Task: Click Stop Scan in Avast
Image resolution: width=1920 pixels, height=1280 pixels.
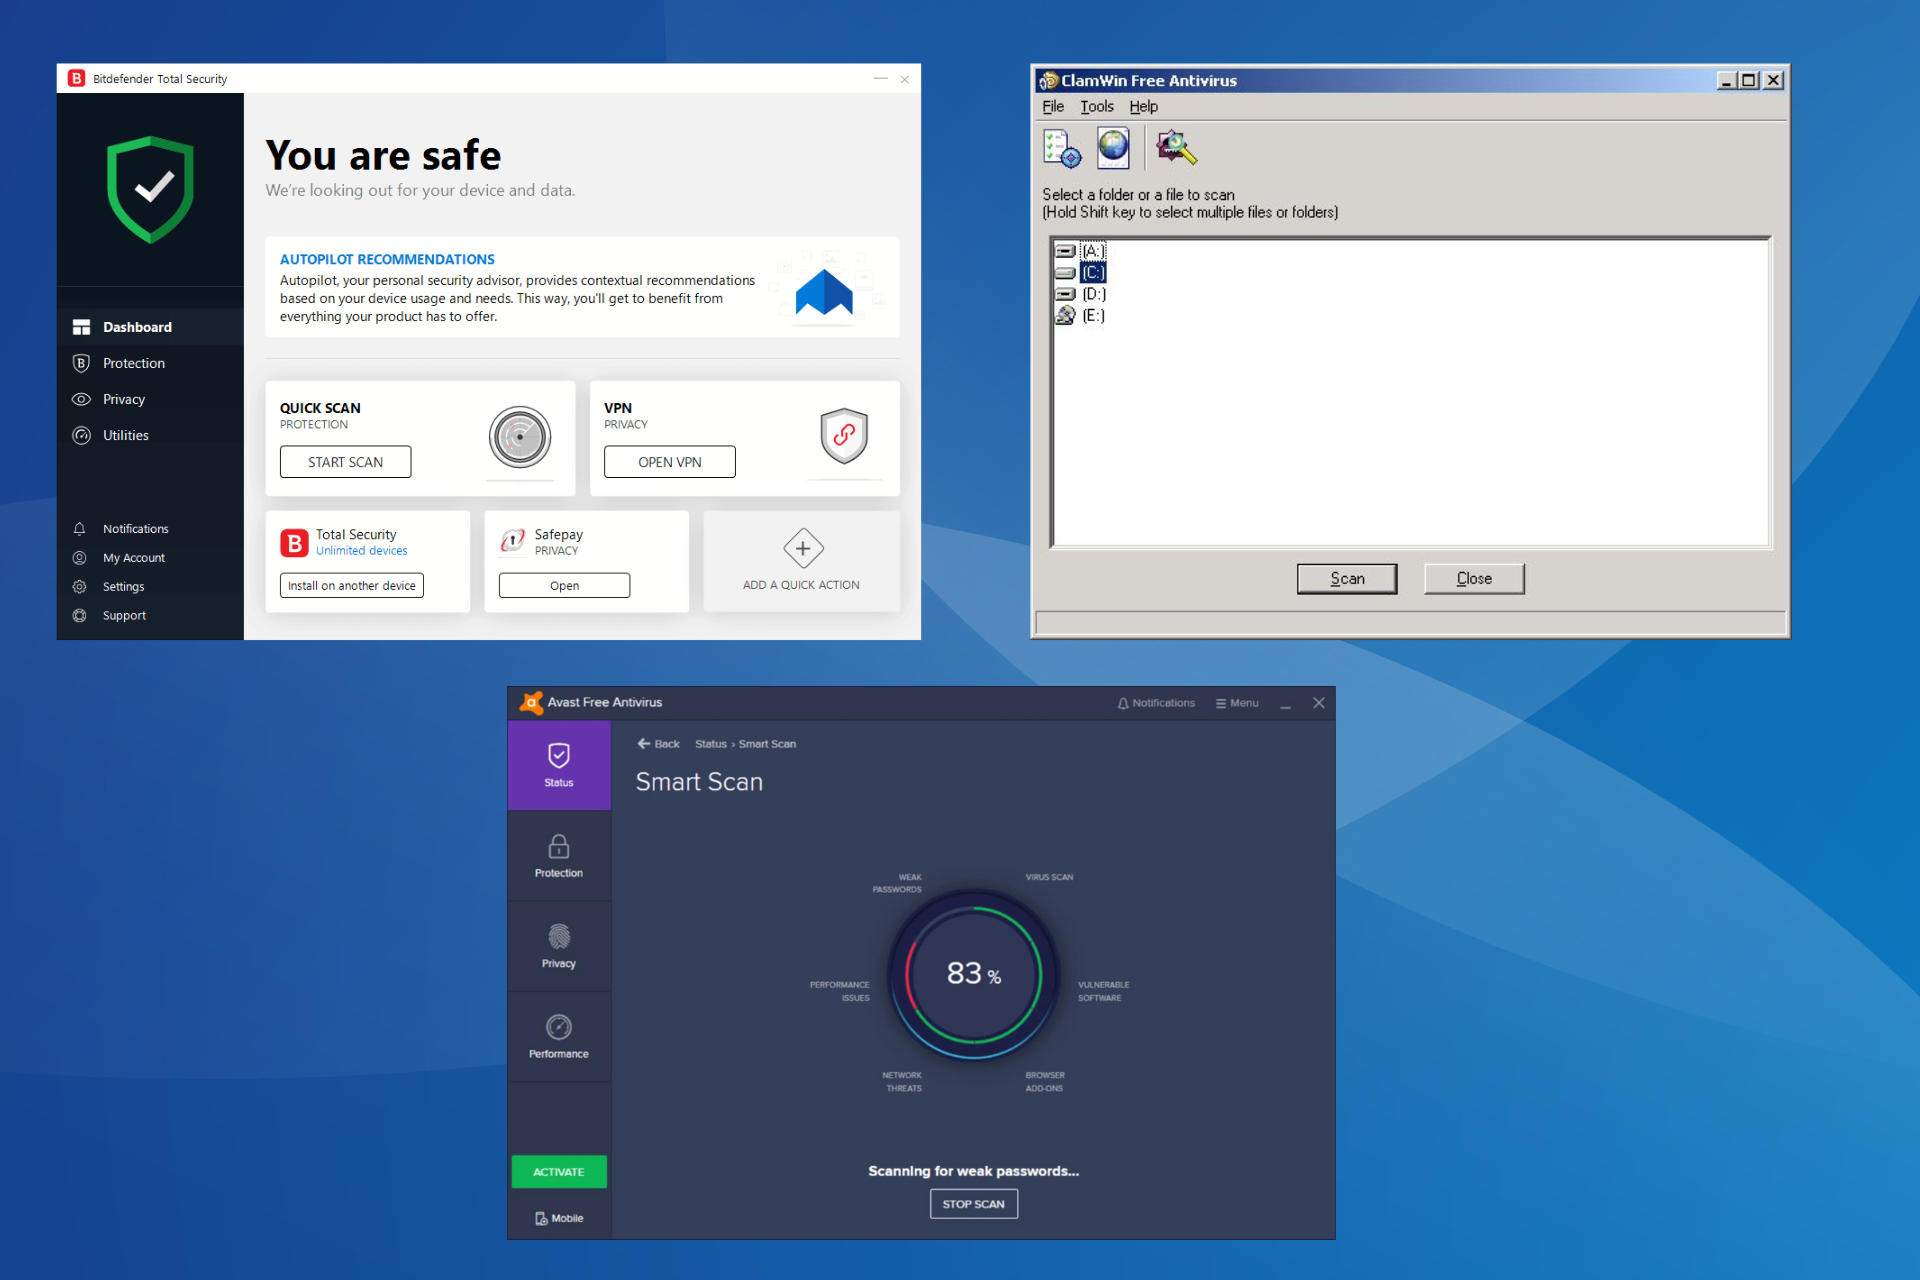Action: coord(973,1204)
